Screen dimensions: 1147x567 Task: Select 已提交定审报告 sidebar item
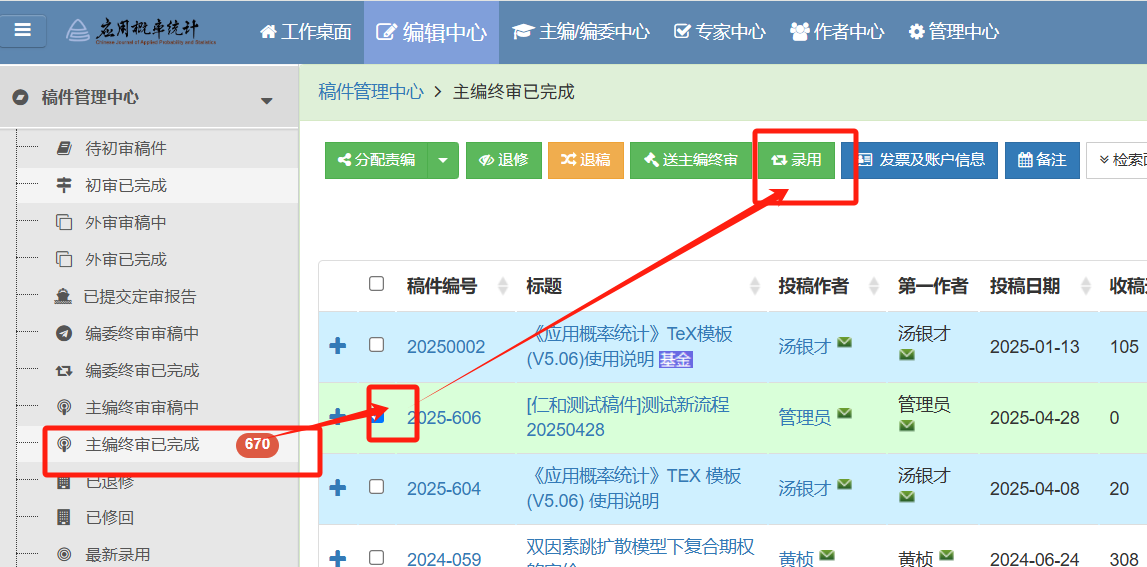pos(140,297)
